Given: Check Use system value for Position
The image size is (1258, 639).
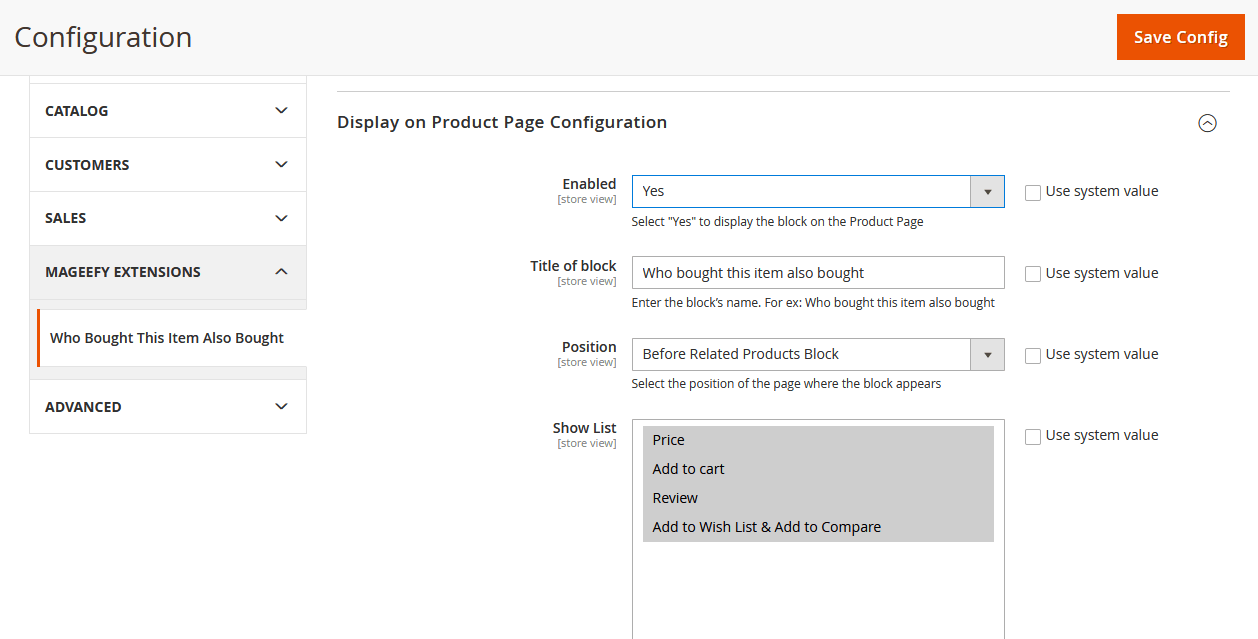Looking at the screenshot, I should point(1033,355).
